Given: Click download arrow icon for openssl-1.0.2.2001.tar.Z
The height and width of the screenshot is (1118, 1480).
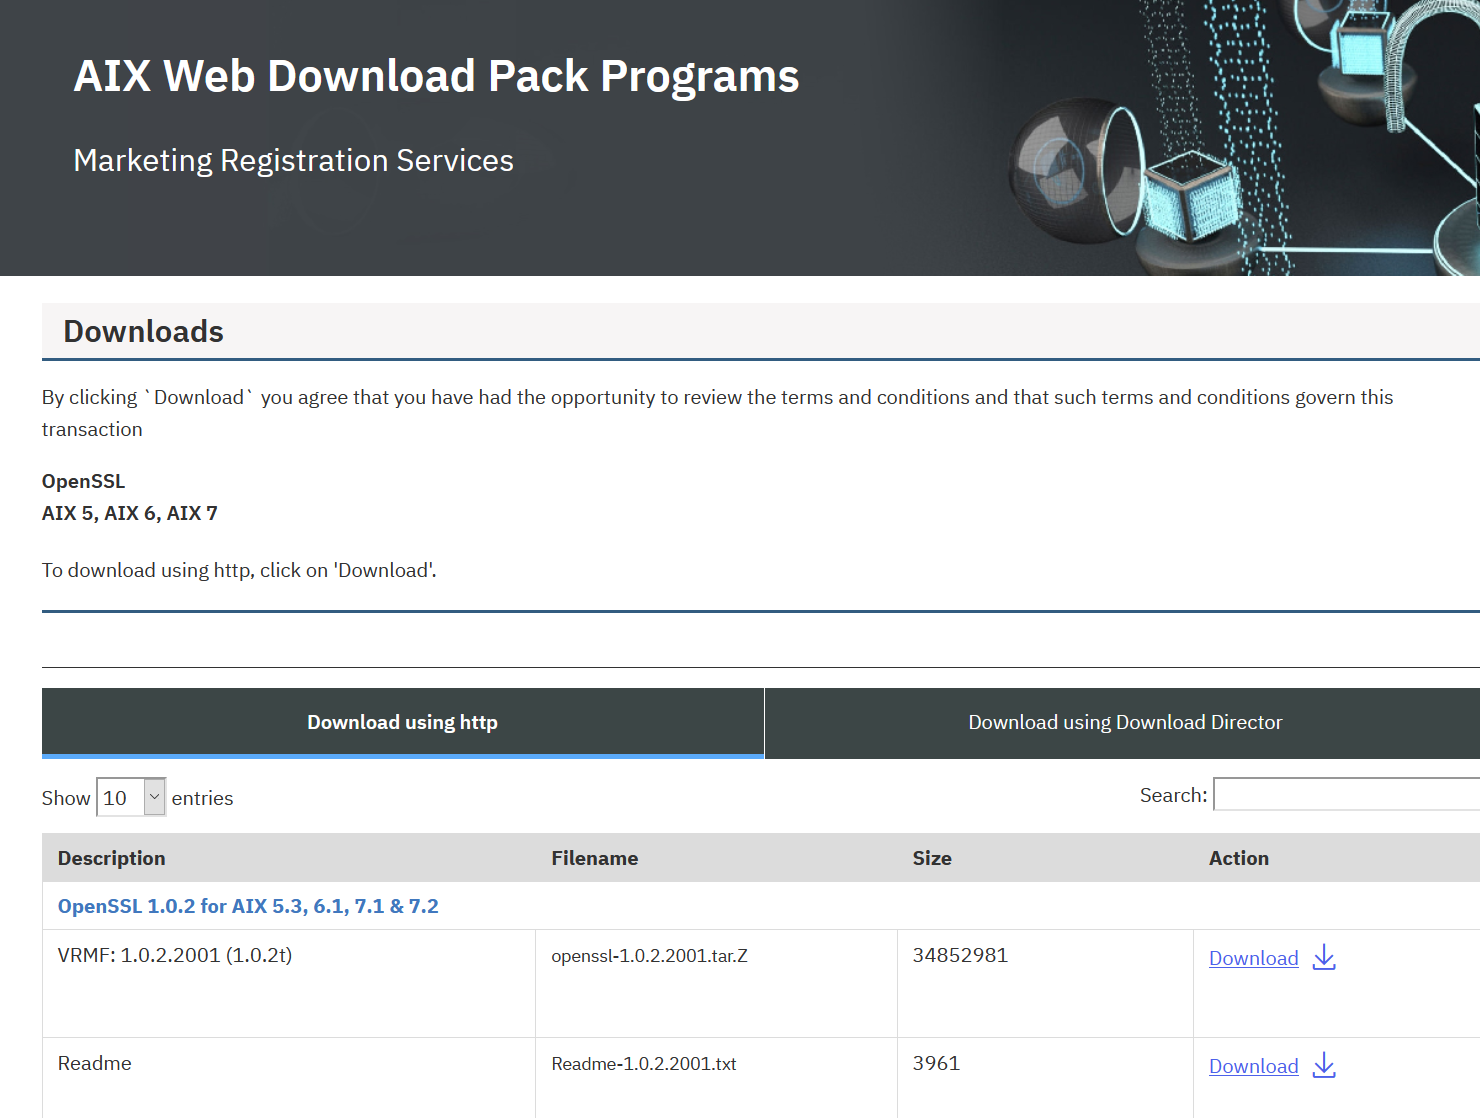Looking at the screenshot, I should pos(1324,957).
